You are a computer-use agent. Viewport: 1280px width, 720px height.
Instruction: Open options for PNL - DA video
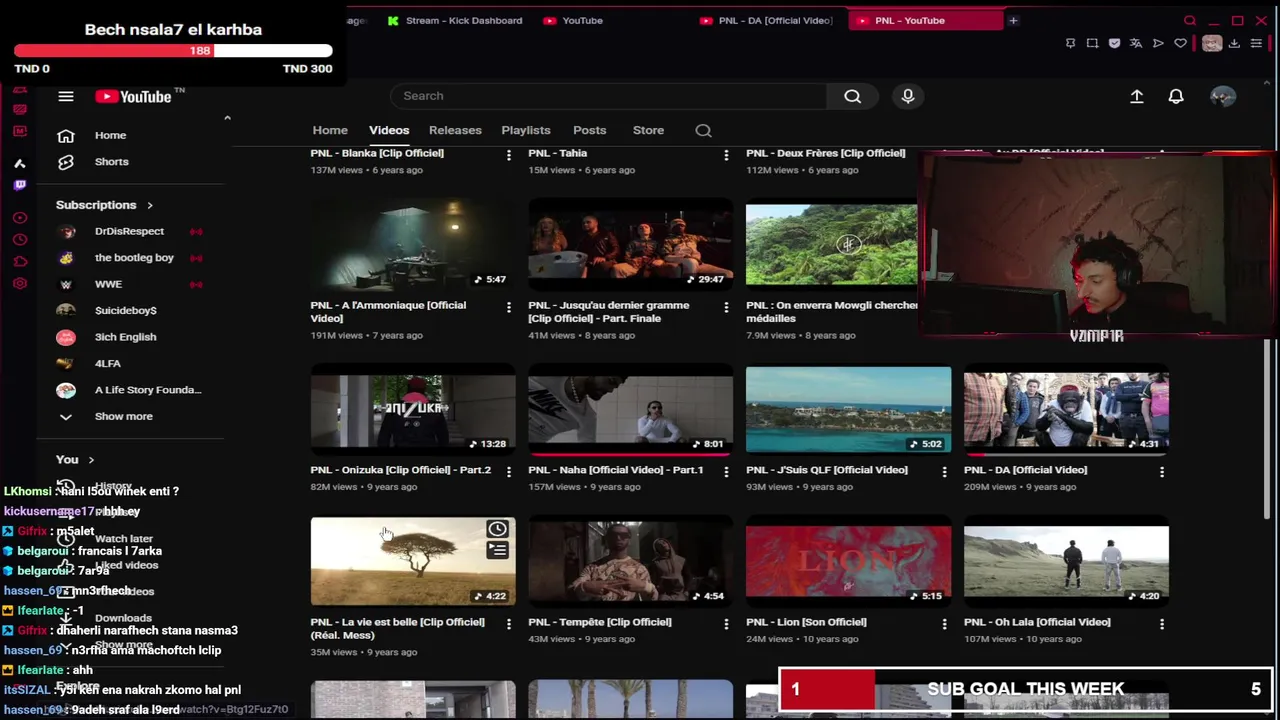pyautogui.click(x=1161, y=471)
